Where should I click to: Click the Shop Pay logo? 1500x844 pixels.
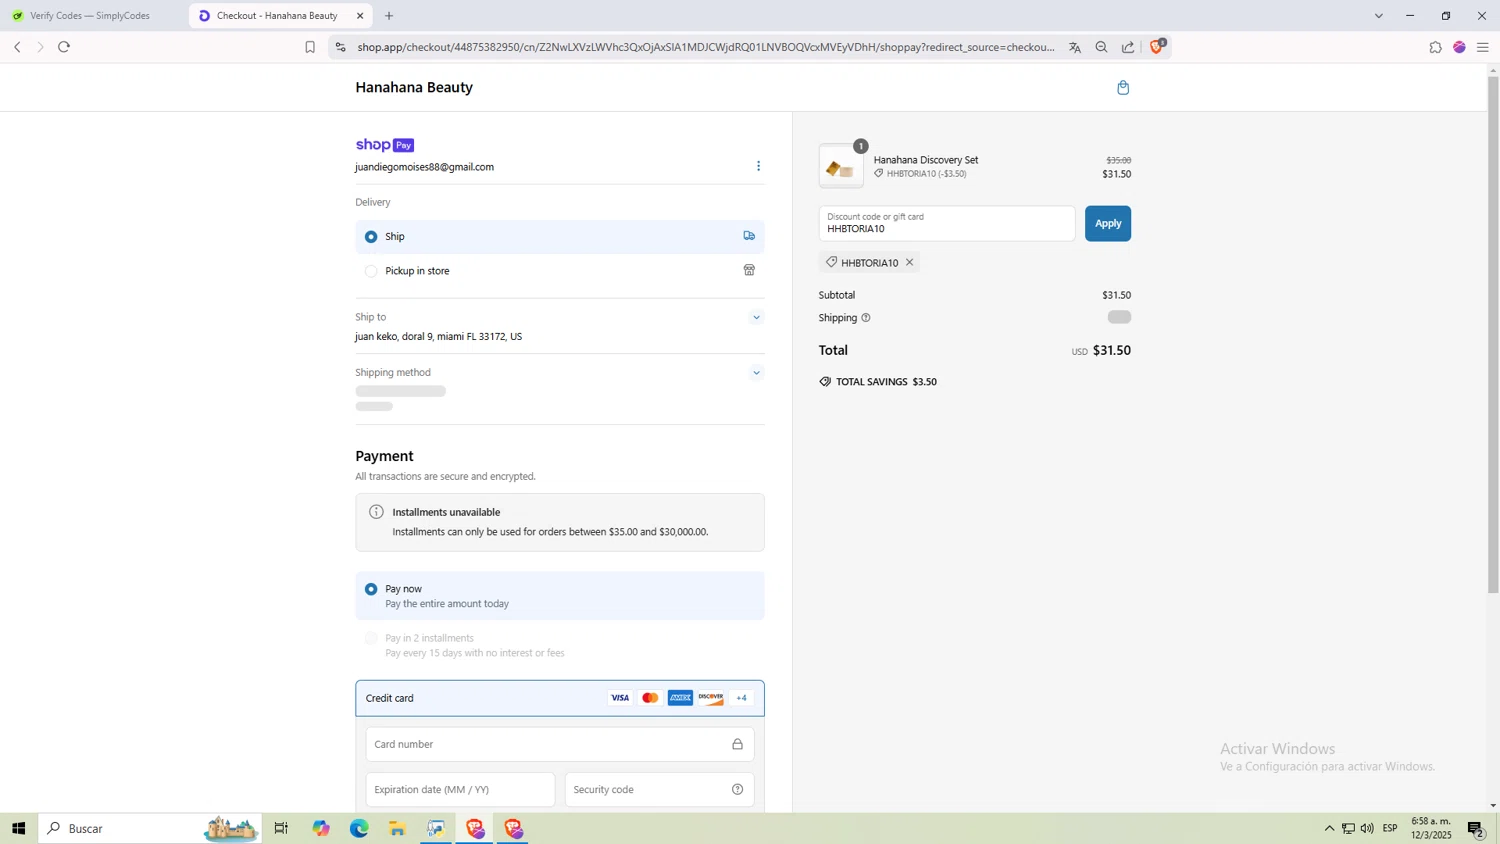pyautogui.click(x=385, y=145)
